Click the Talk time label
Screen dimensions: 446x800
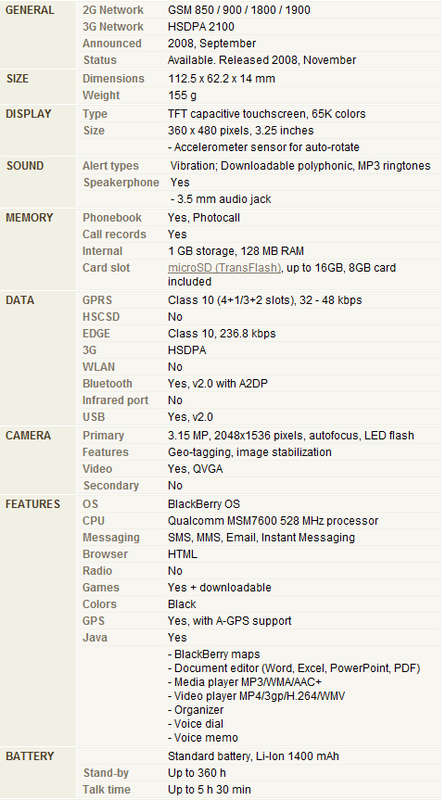(x=107, y=790)
